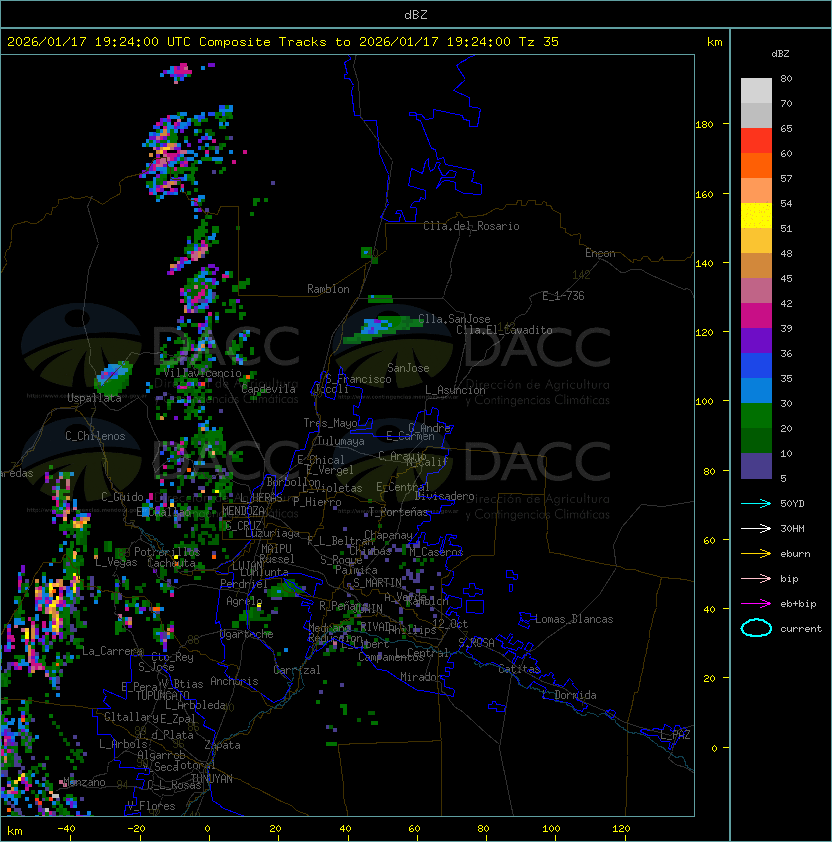
Task: Click the TUNUYAN label
Action: (x=212, y=779)
